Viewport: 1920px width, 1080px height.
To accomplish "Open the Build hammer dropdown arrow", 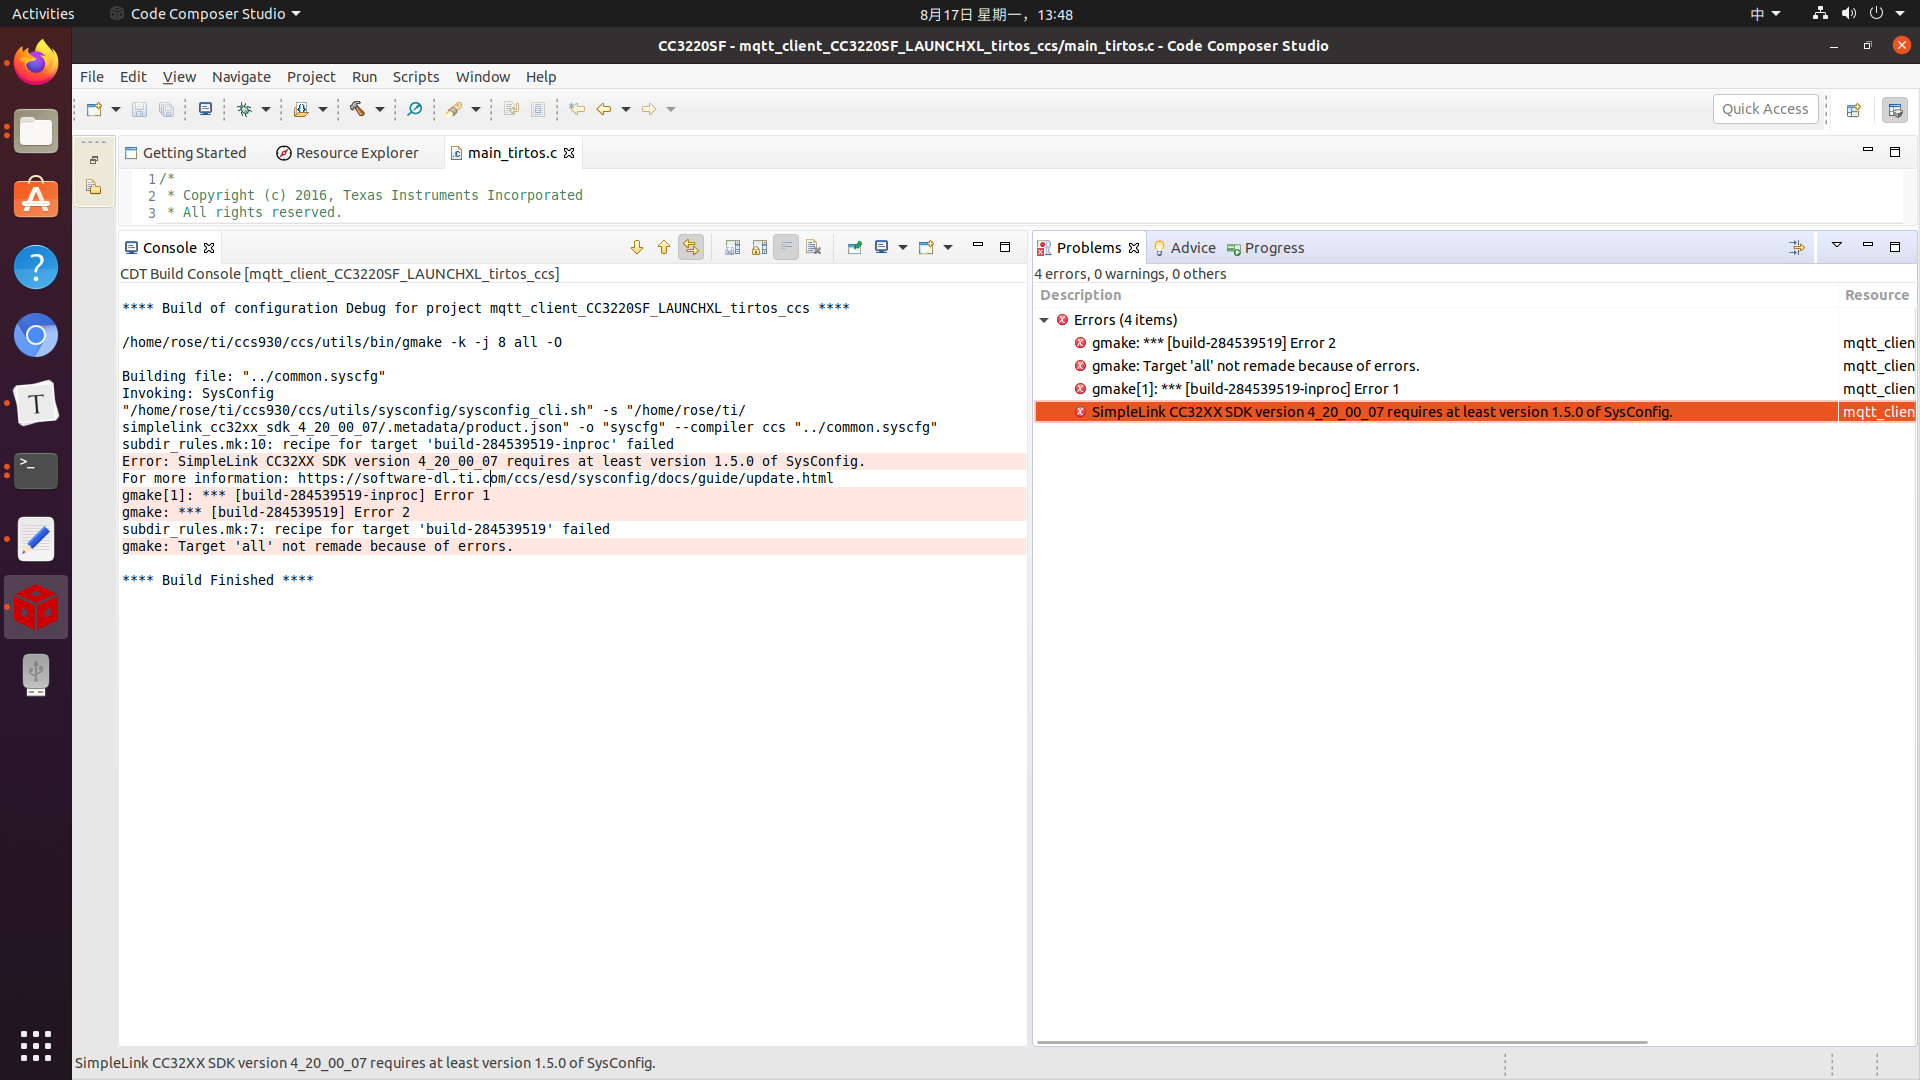I will tap(380, 109).
